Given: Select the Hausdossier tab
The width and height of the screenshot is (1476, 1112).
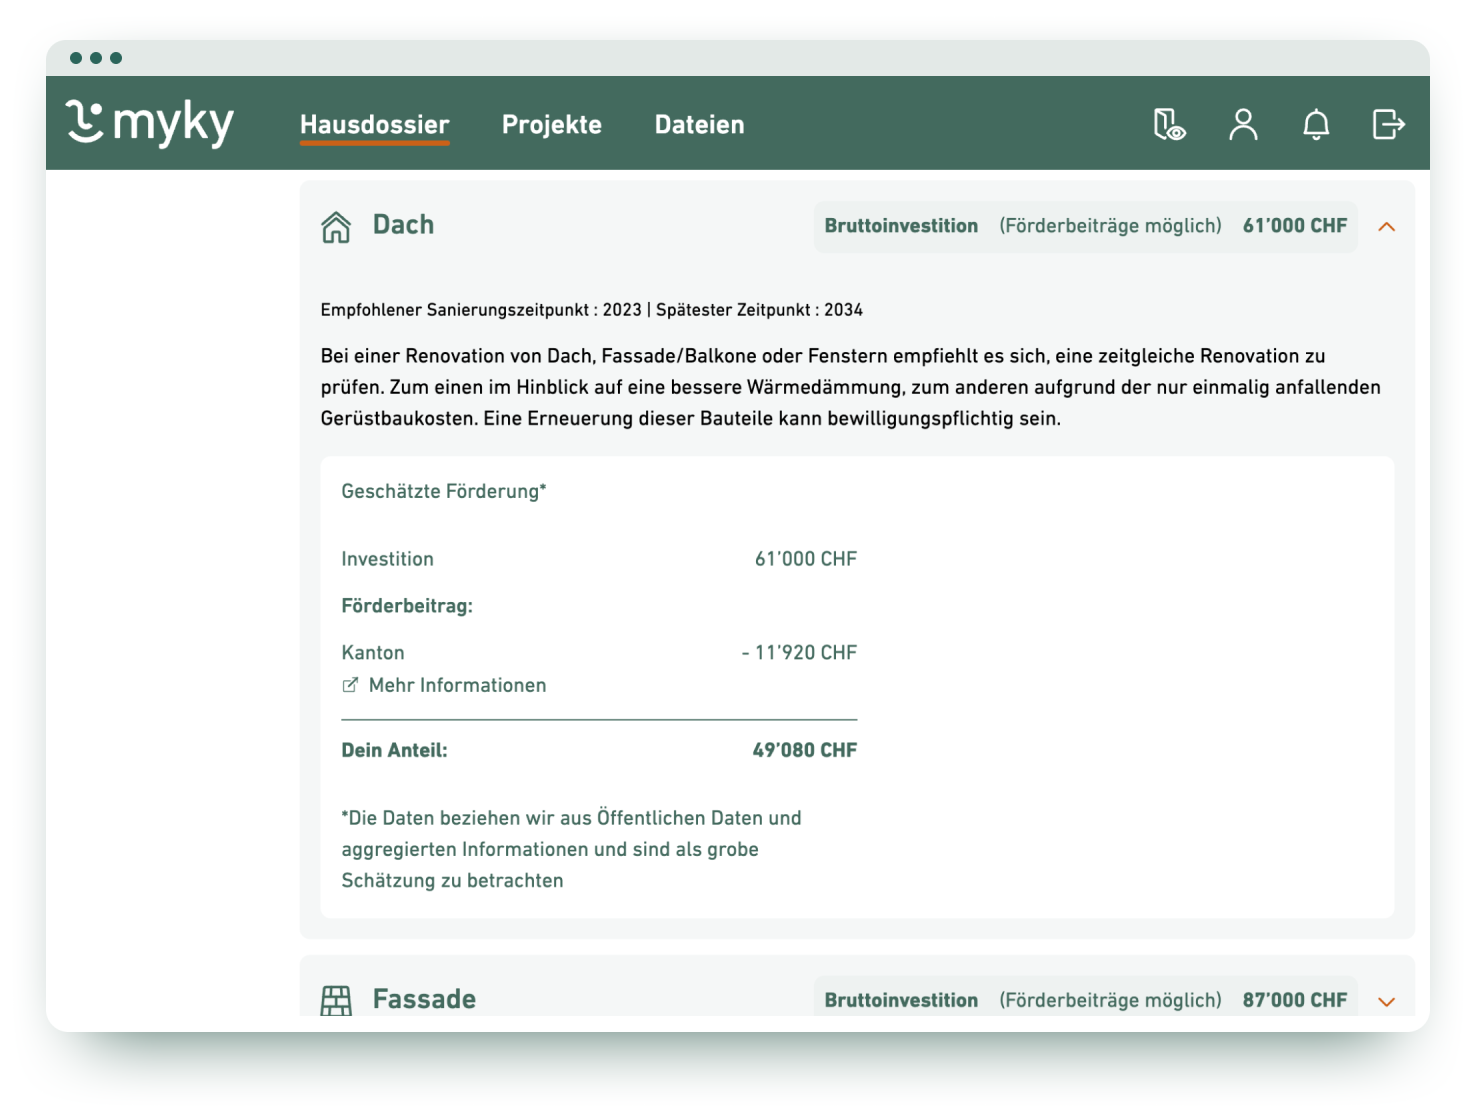Looking at the screenshot, I should pyautogui.click(x=374, y=124).
